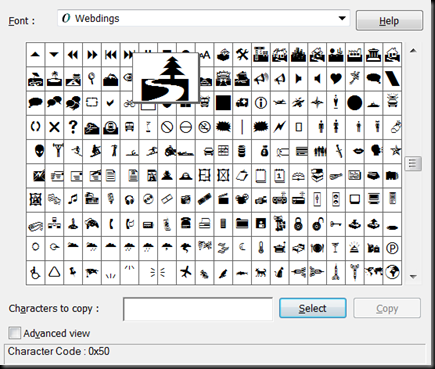This screenshot has height=369, width=435.
Task: Choose the open padlock glyph
Action: point(317,224)
